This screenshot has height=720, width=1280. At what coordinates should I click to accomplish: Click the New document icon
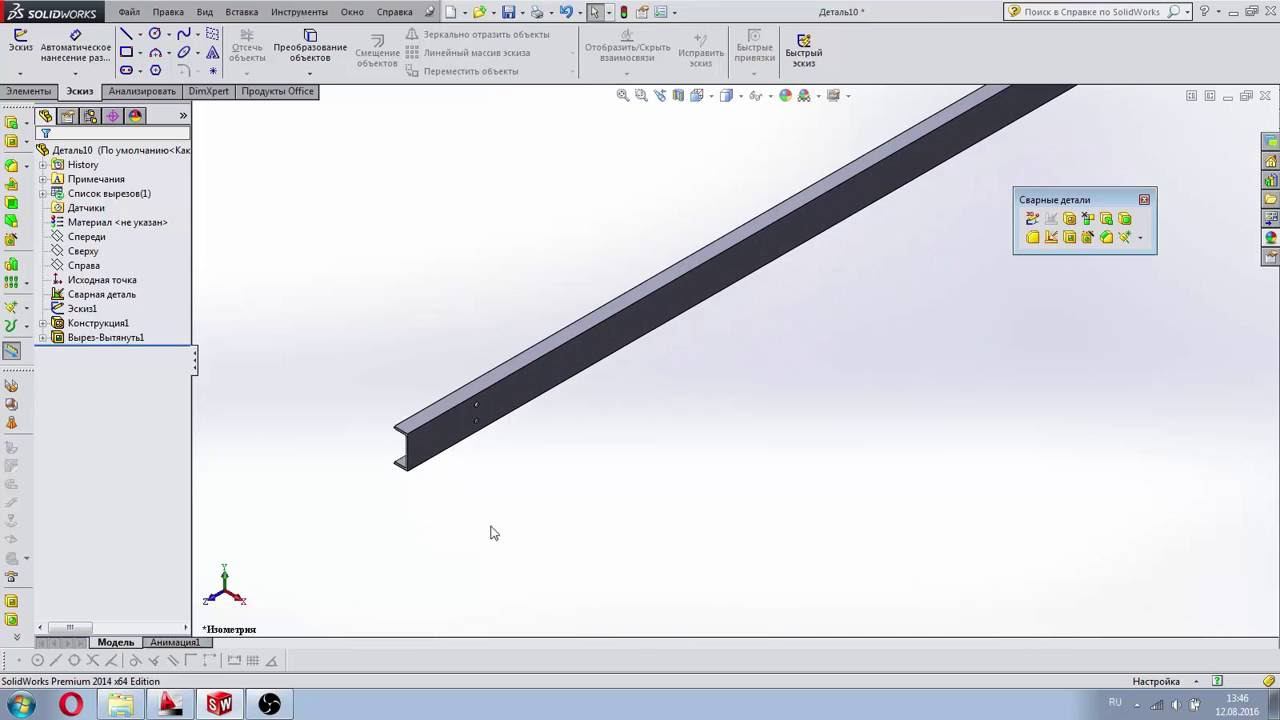[x=451, y=12]
